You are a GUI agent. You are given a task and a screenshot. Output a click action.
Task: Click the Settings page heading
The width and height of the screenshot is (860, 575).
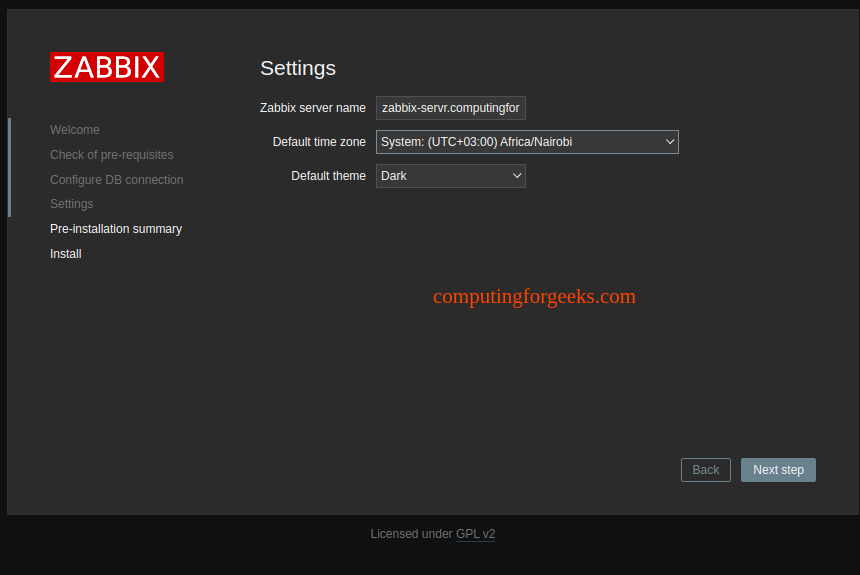(298, 68)
